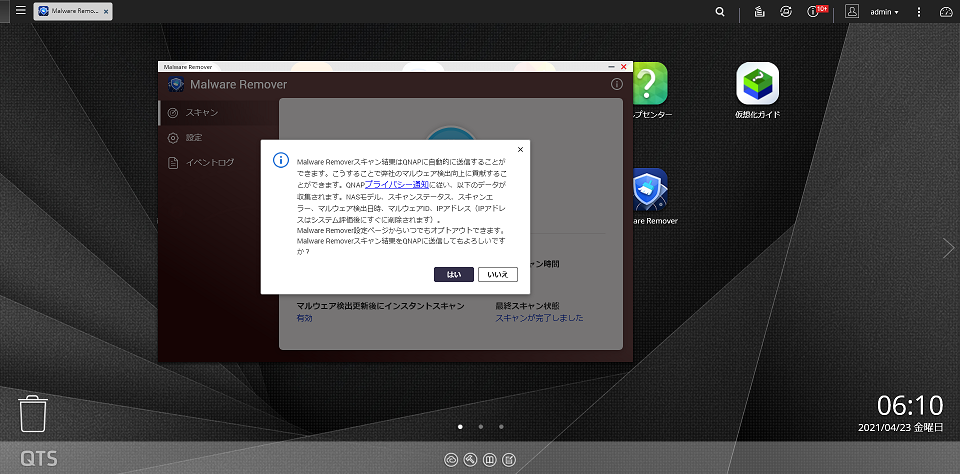Select the second desktop page dot
This screenshot has height=474, width=960.
(x=481, y=426)
